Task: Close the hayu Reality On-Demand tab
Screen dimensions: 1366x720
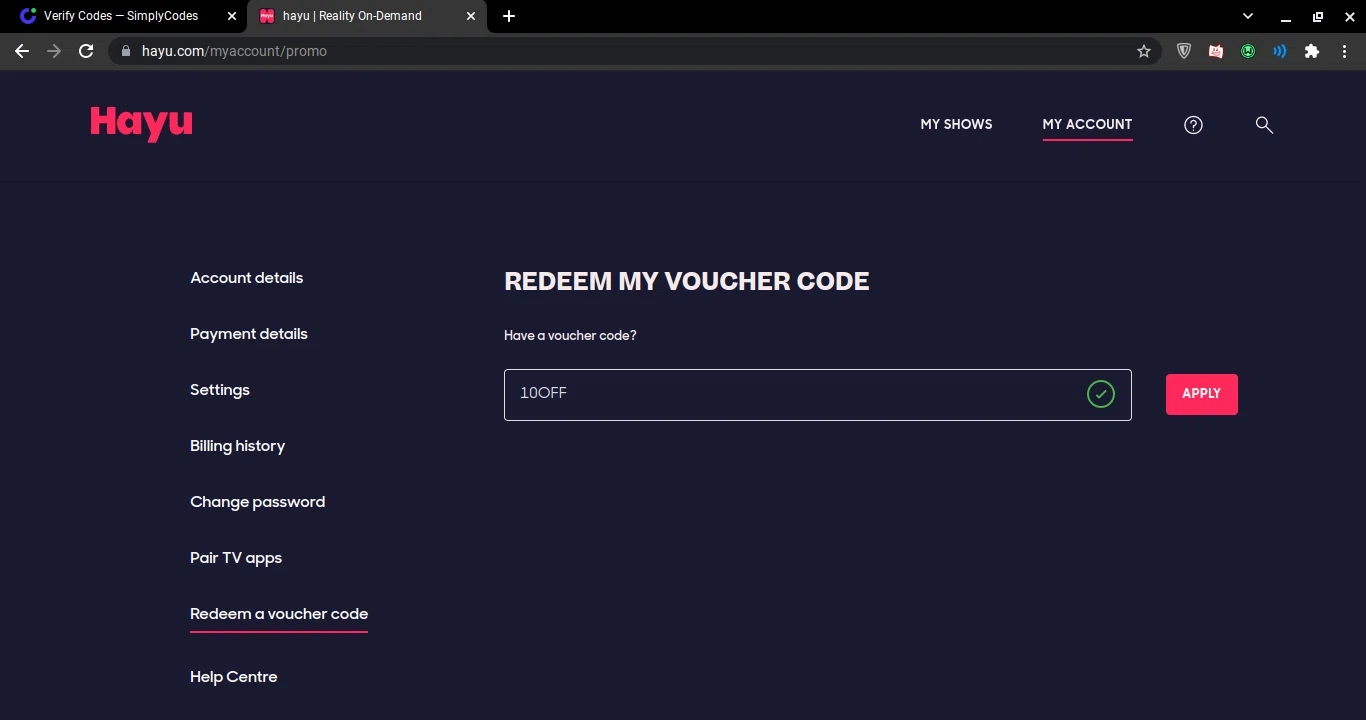Action: pyautogui.click(x=471, y=16)
